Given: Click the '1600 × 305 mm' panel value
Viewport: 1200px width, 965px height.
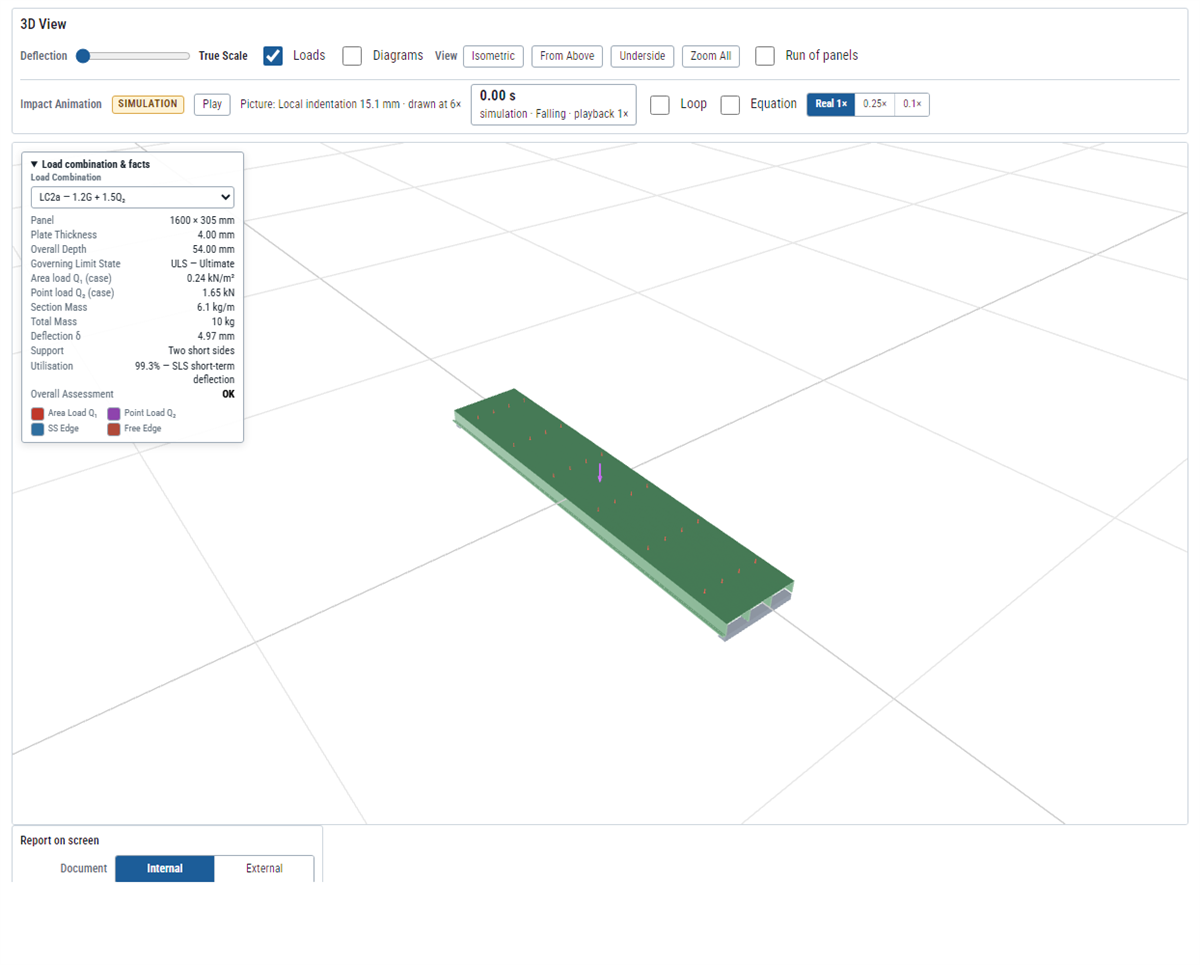Looking at the screenshot, I should point(202,220).
